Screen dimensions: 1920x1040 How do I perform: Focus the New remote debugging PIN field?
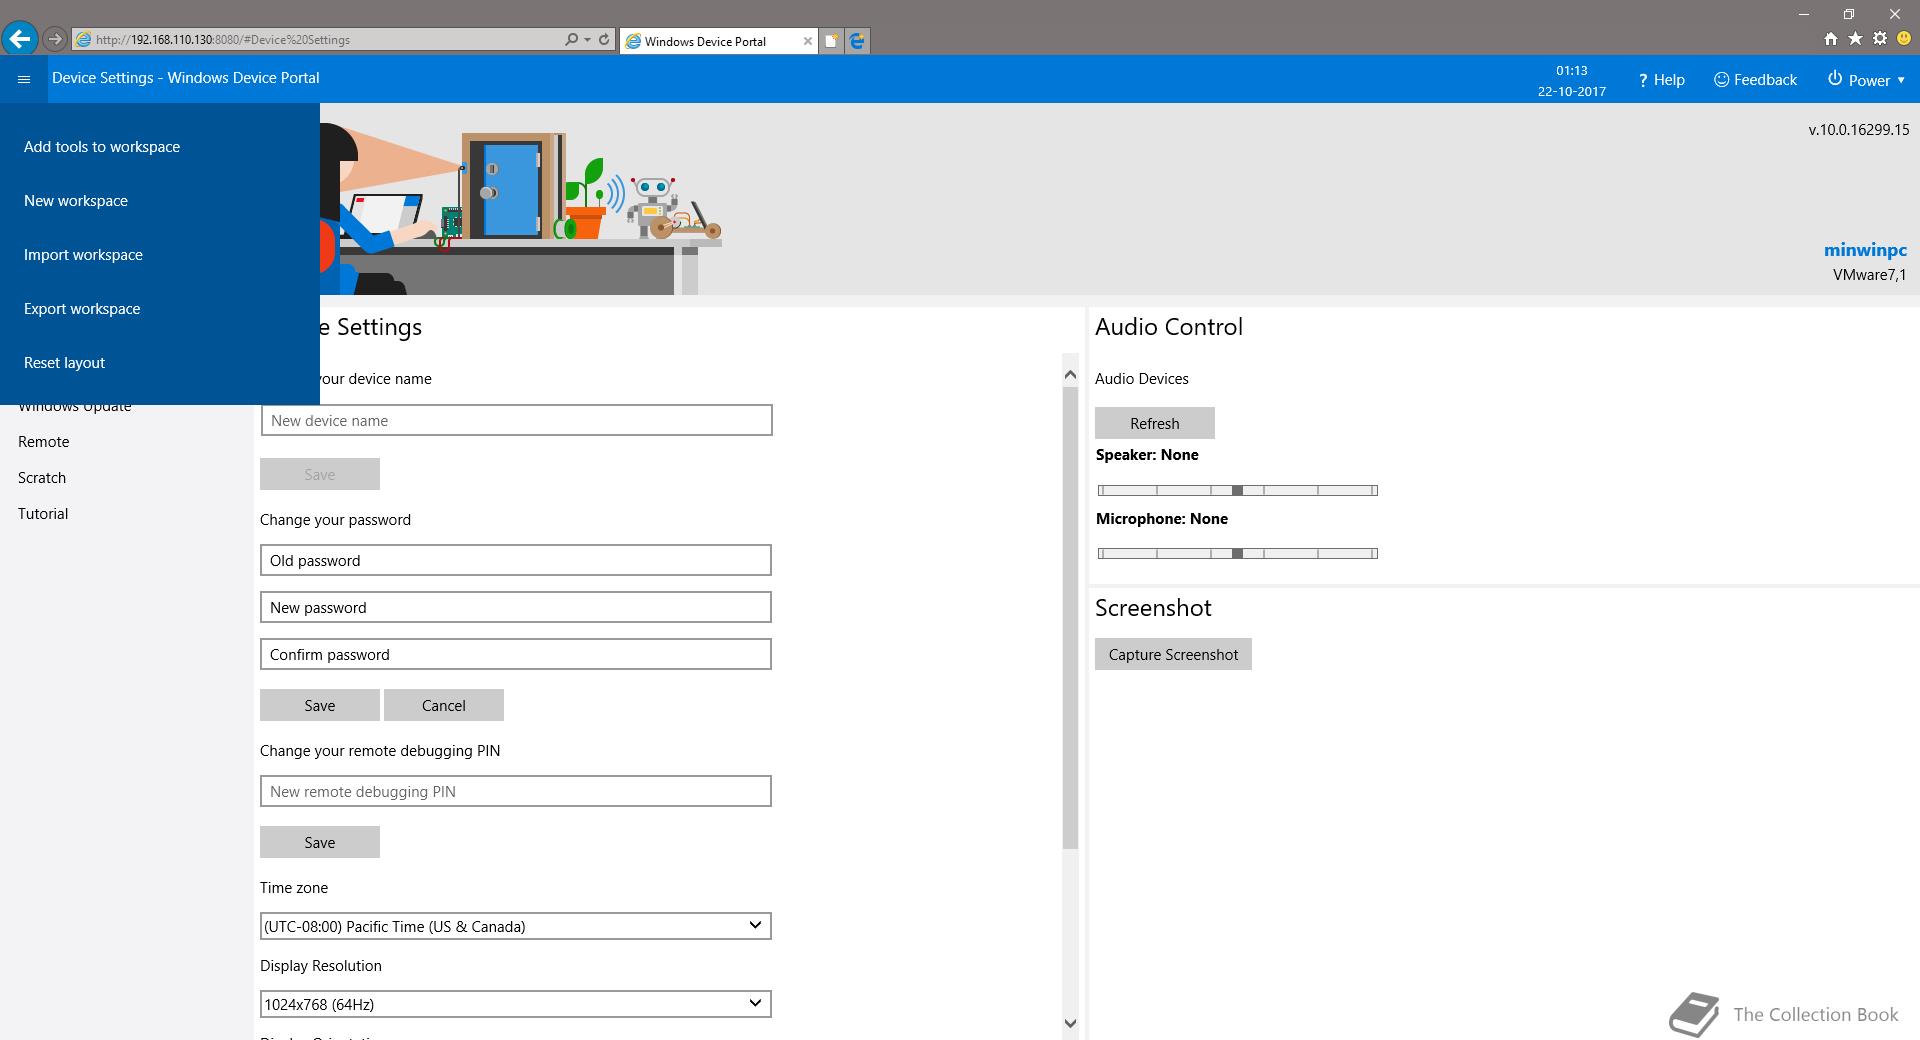pos(516,791)
